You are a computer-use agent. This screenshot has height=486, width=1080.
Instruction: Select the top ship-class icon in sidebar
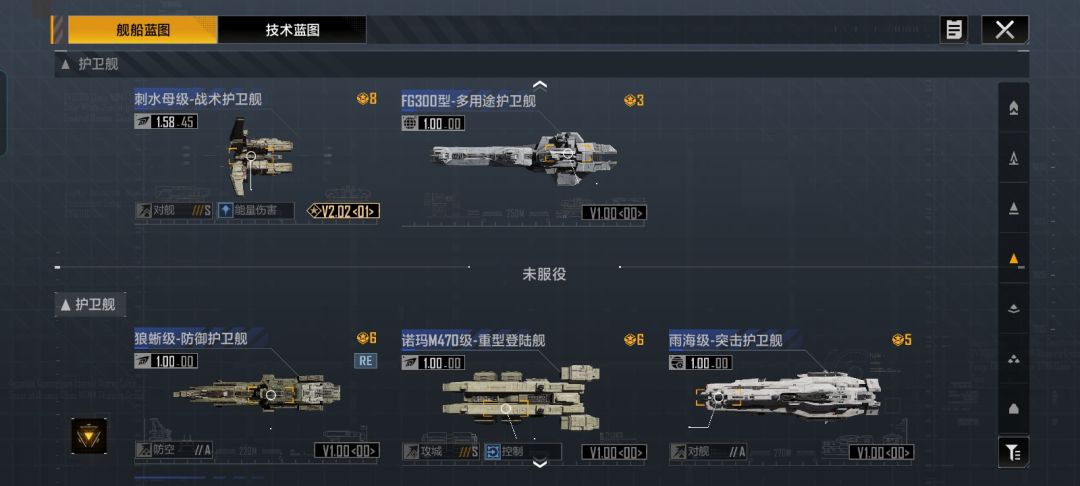(1013, 108)
